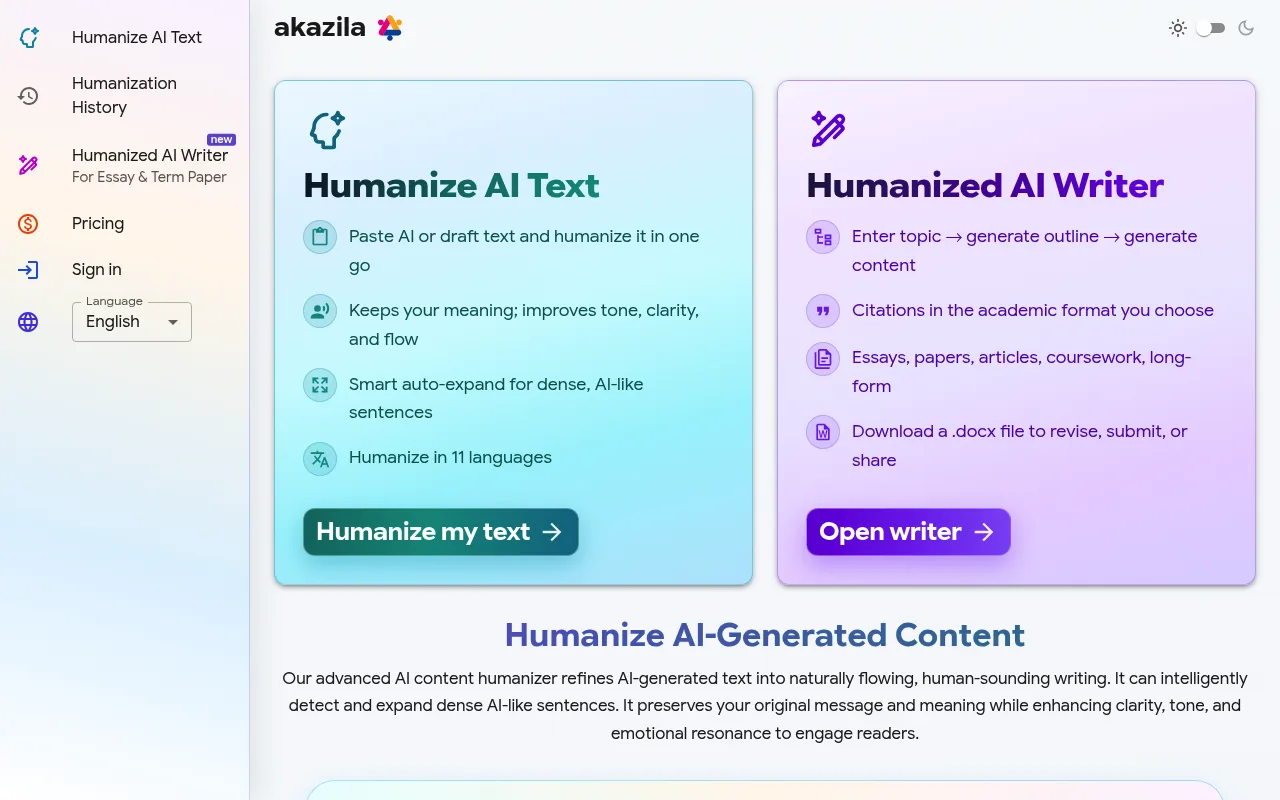This screenshot has width=1280, height=800.
Task: Click the moon dark-mode icon
Action: point(1246,28)
